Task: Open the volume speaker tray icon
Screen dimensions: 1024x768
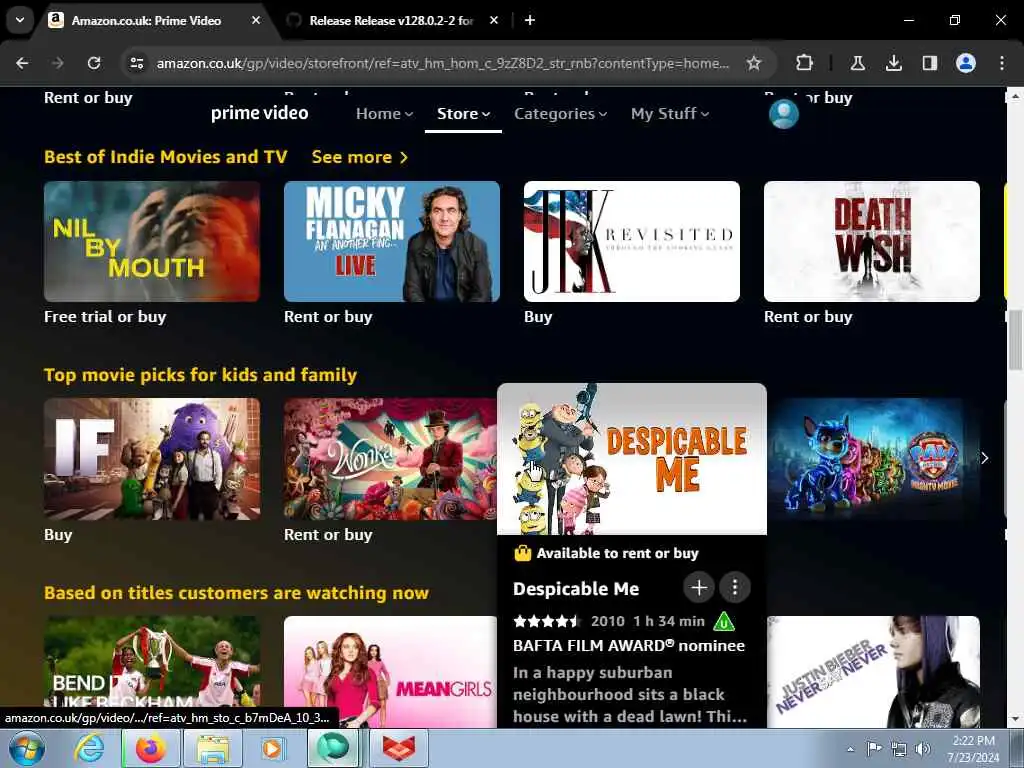Action: (x=923, y=749)
